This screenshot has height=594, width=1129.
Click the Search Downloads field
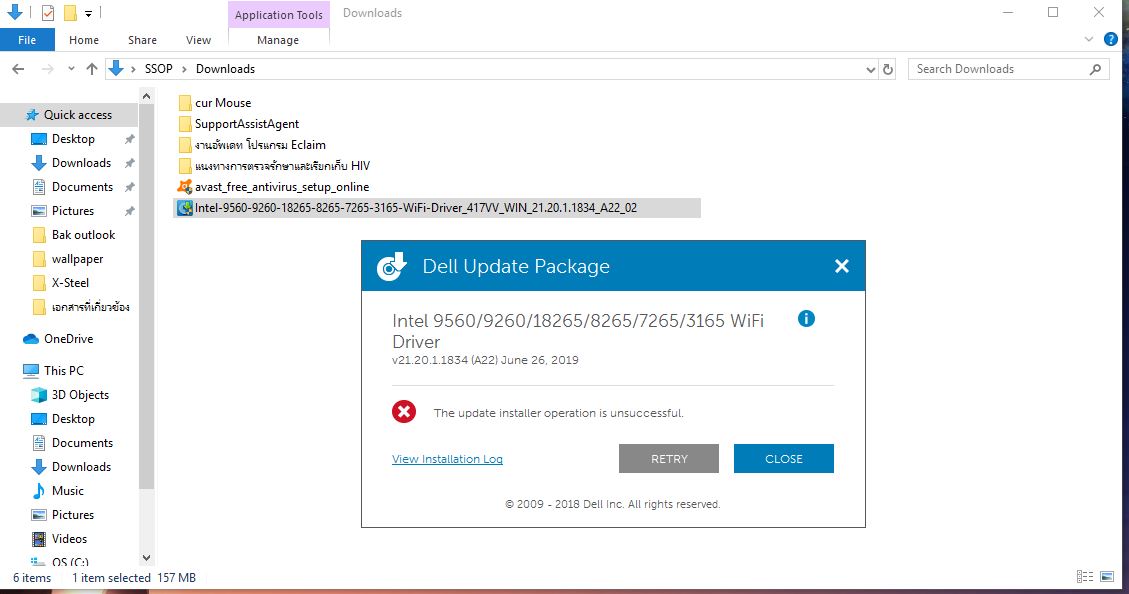pos(1008,69)
